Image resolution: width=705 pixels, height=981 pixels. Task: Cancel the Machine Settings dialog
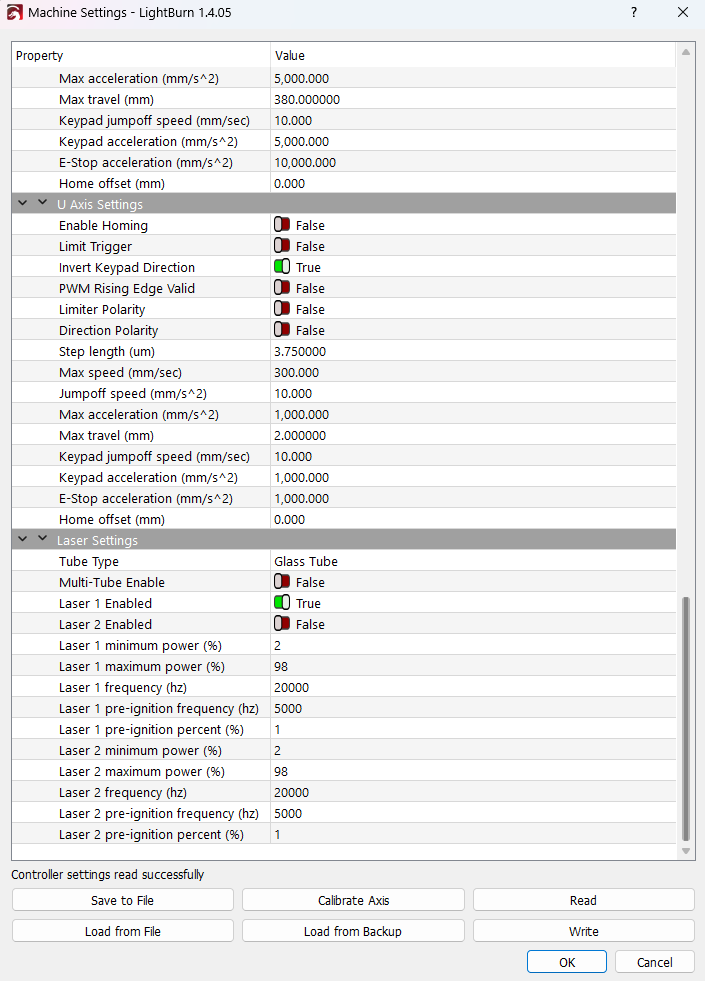[x=655, y=962]
